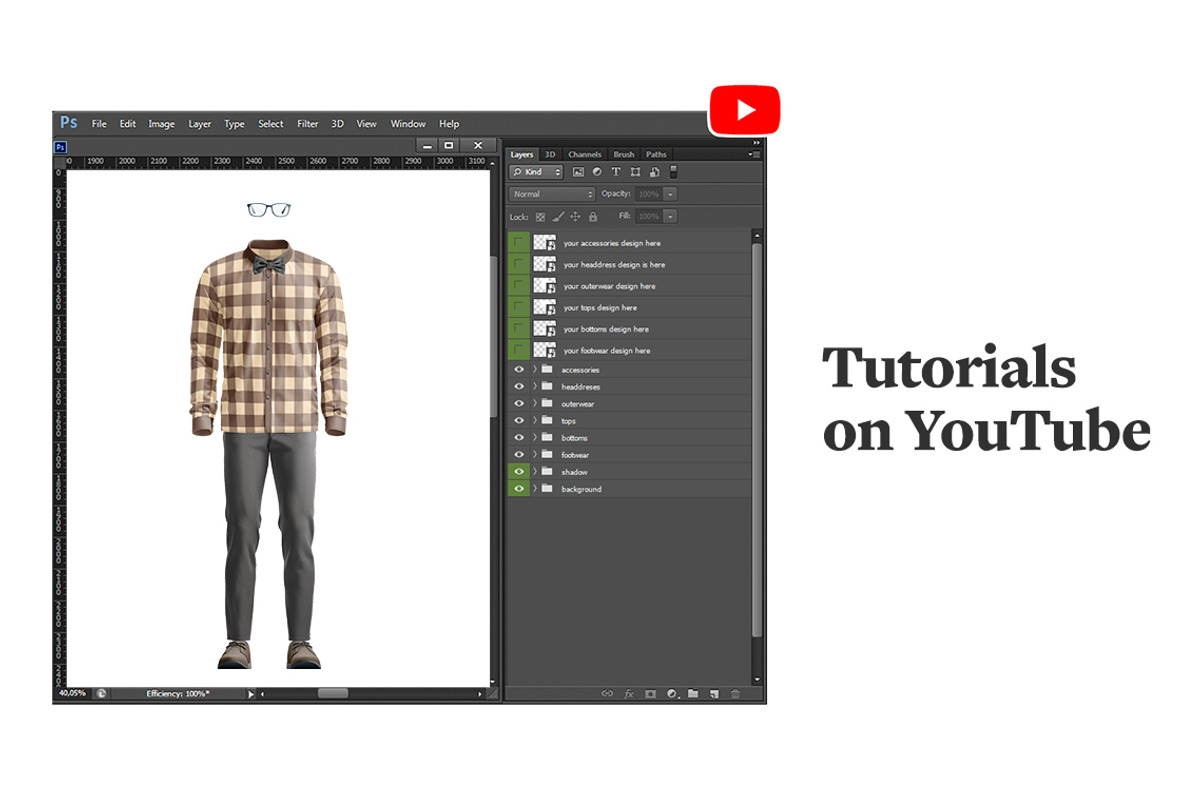The height and width of the screenshot is (800, 1200).
Task: Open the File menu
Action: coord(99,124)
